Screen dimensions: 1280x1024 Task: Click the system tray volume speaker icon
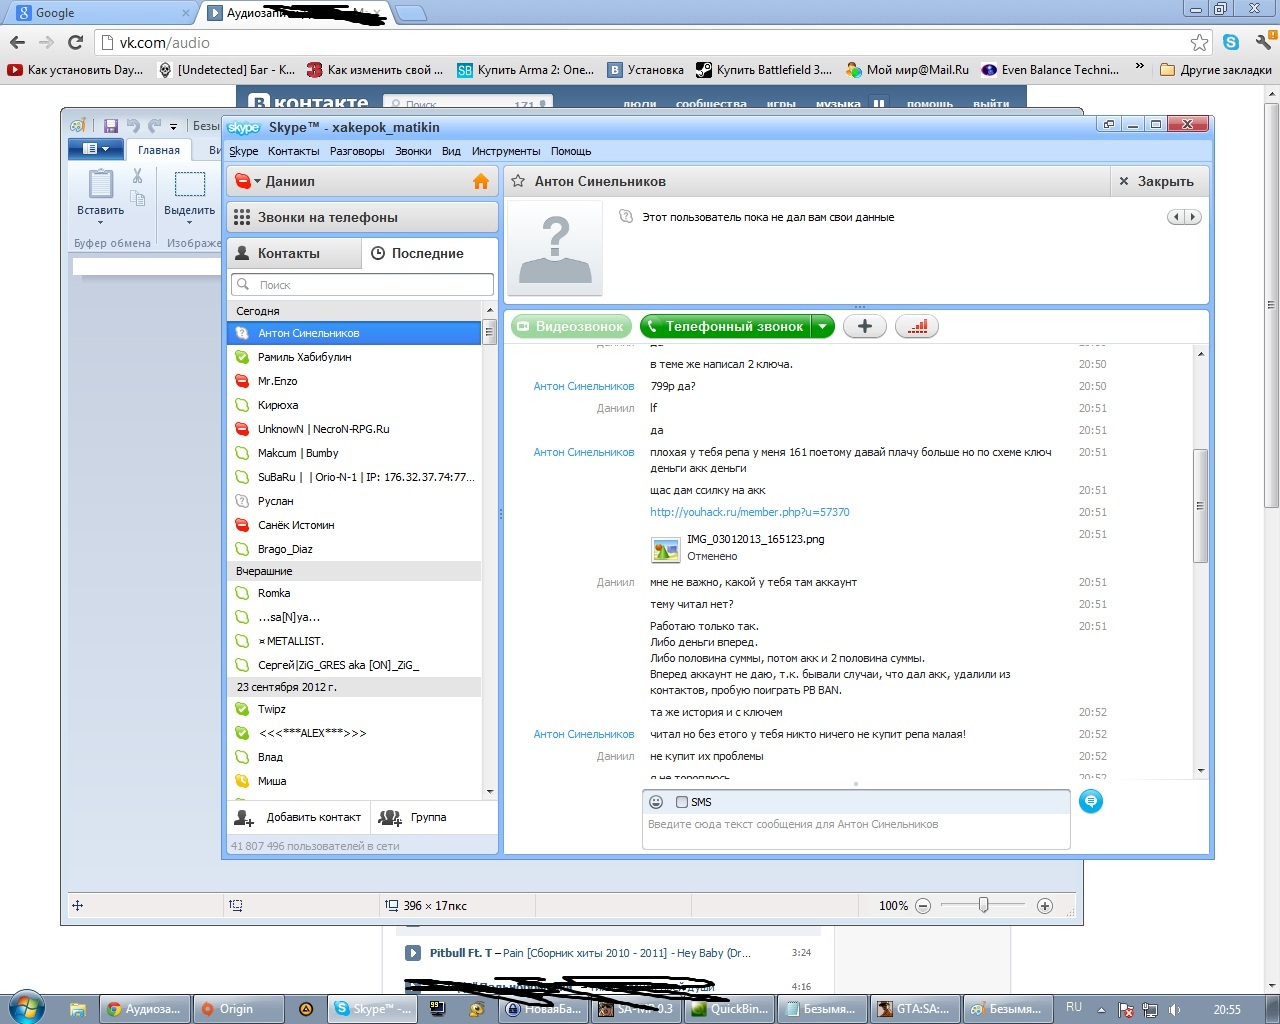[x=1175, y=1009]
